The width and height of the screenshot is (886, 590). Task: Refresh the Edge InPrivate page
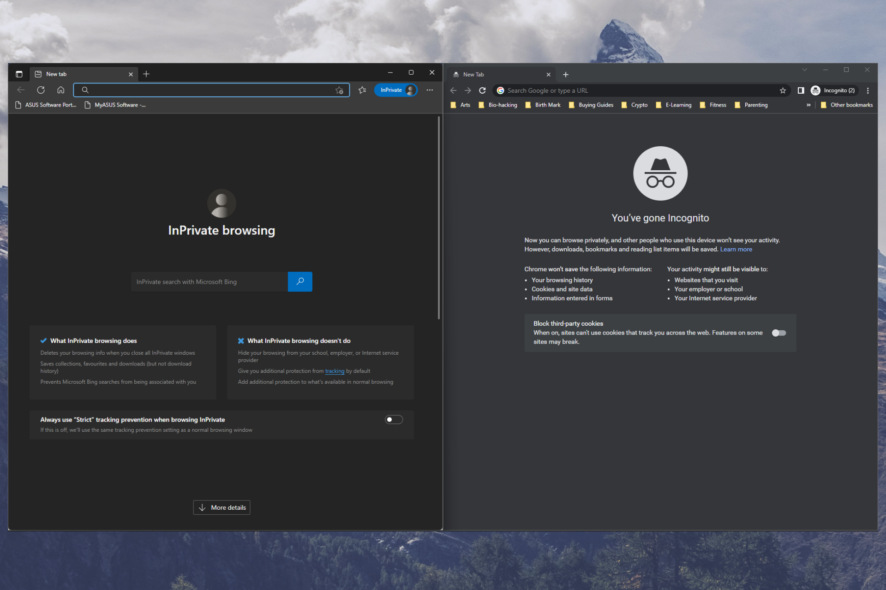click(40, 89)
